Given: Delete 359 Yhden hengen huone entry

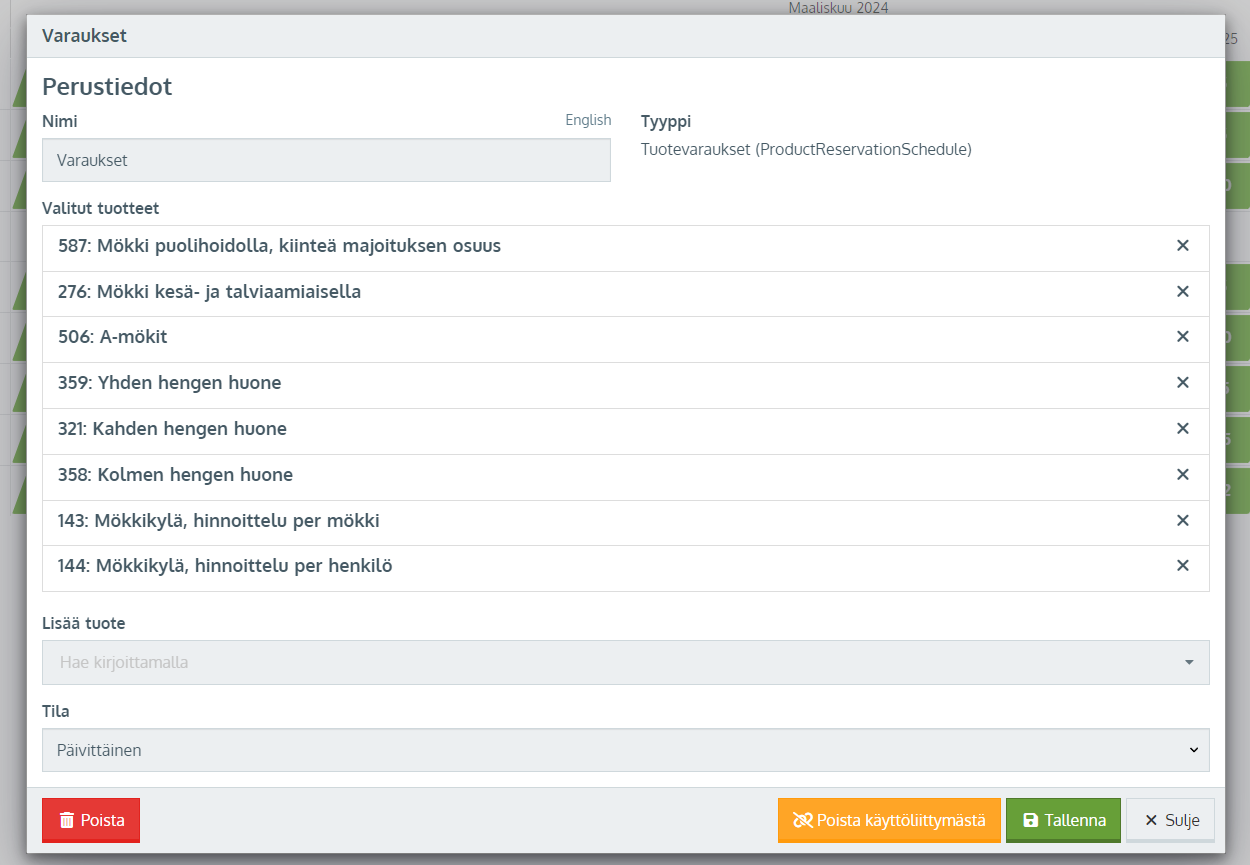Looking at the screenshot, I should click(x=1182, y=383).
